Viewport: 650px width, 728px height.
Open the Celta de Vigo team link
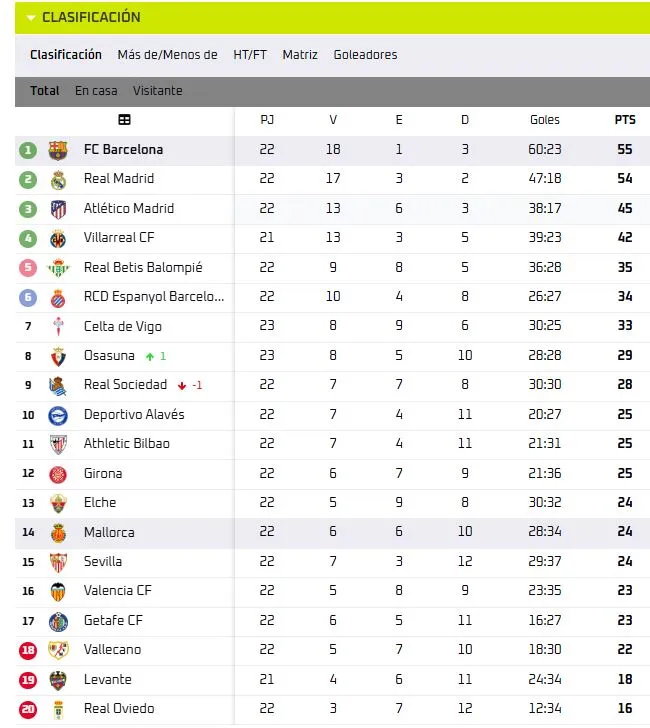pos(122,327)
